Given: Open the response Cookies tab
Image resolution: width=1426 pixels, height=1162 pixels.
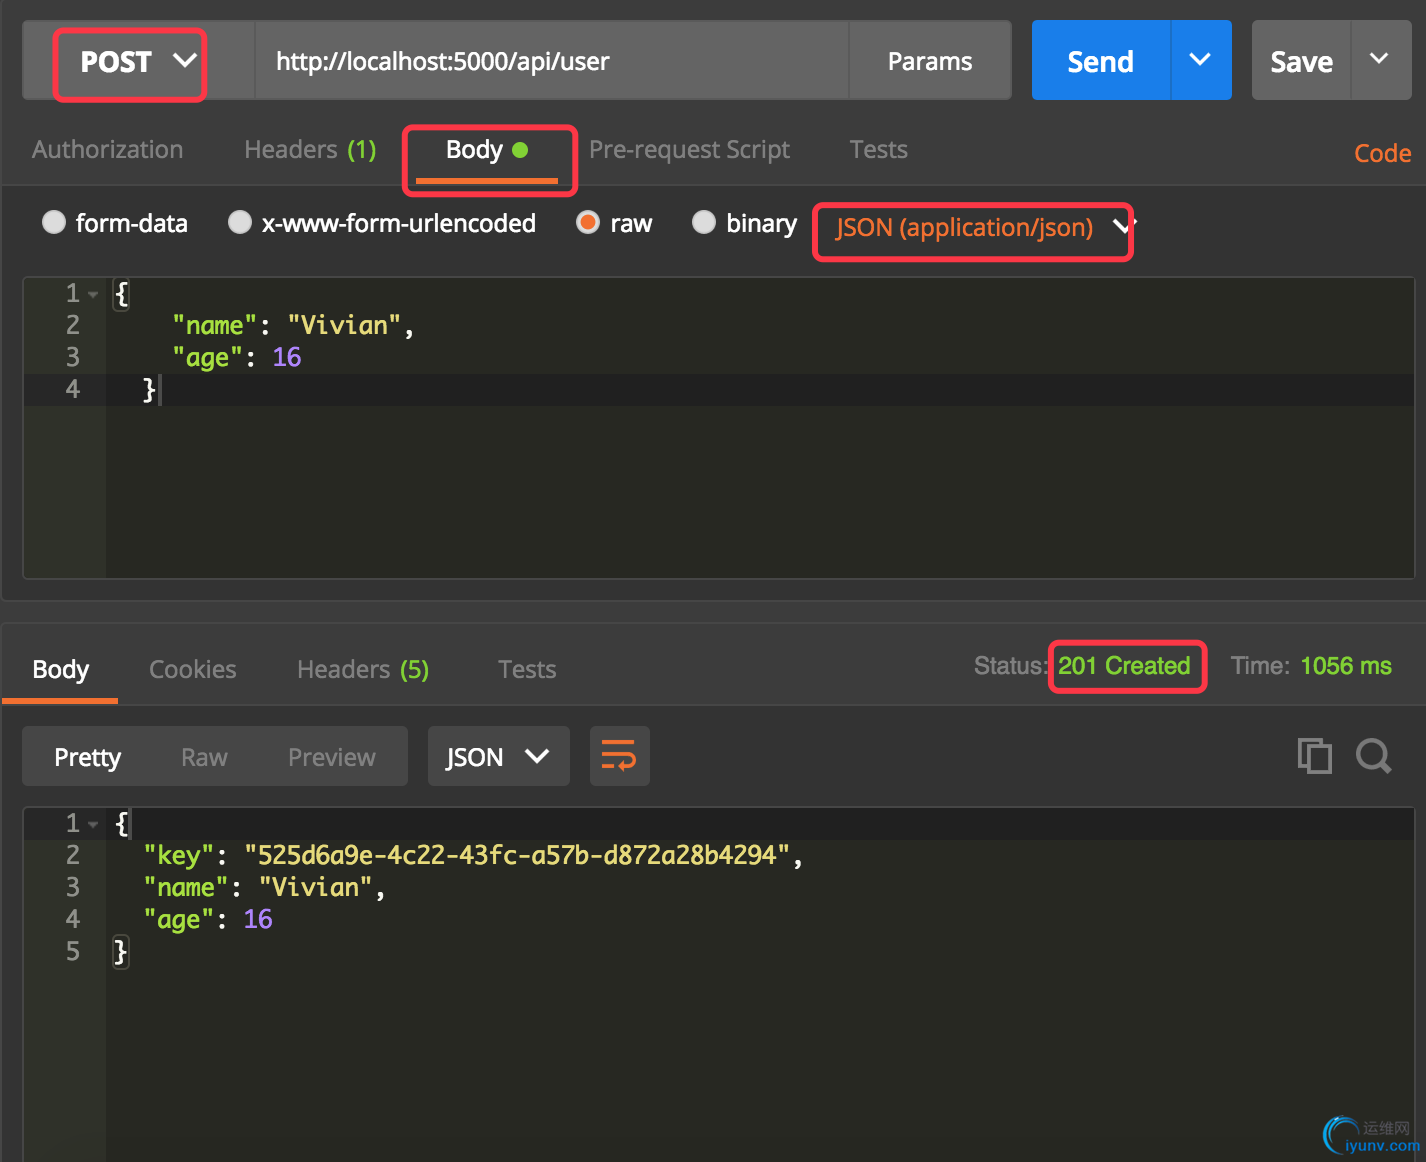Looking at the screenshot, I should coord(193,669).
